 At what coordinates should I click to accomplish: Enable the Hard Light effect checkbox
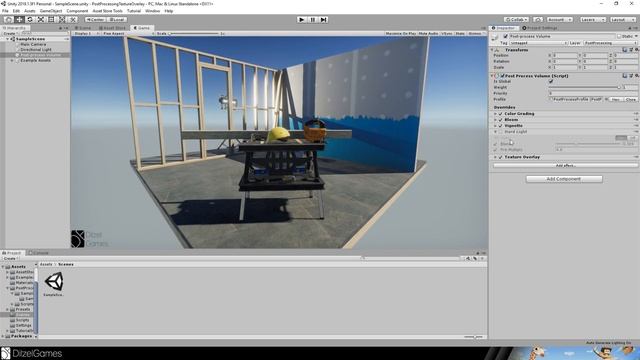[501, 132]
